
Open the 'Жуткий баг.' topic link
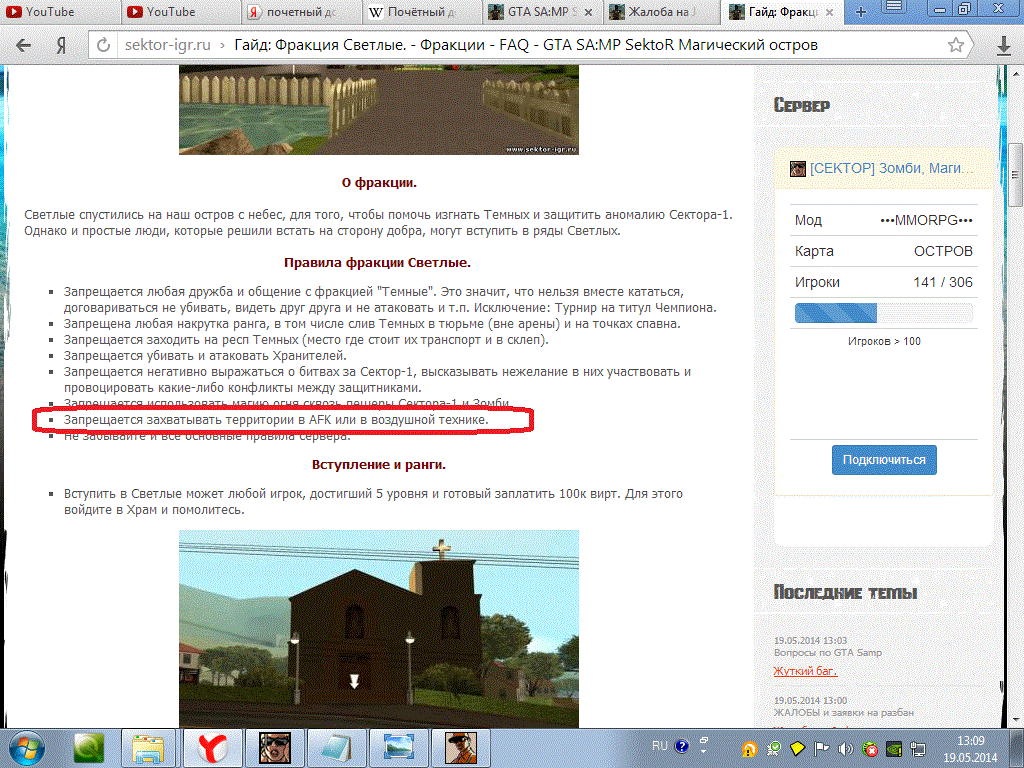[x=805, y=671]
